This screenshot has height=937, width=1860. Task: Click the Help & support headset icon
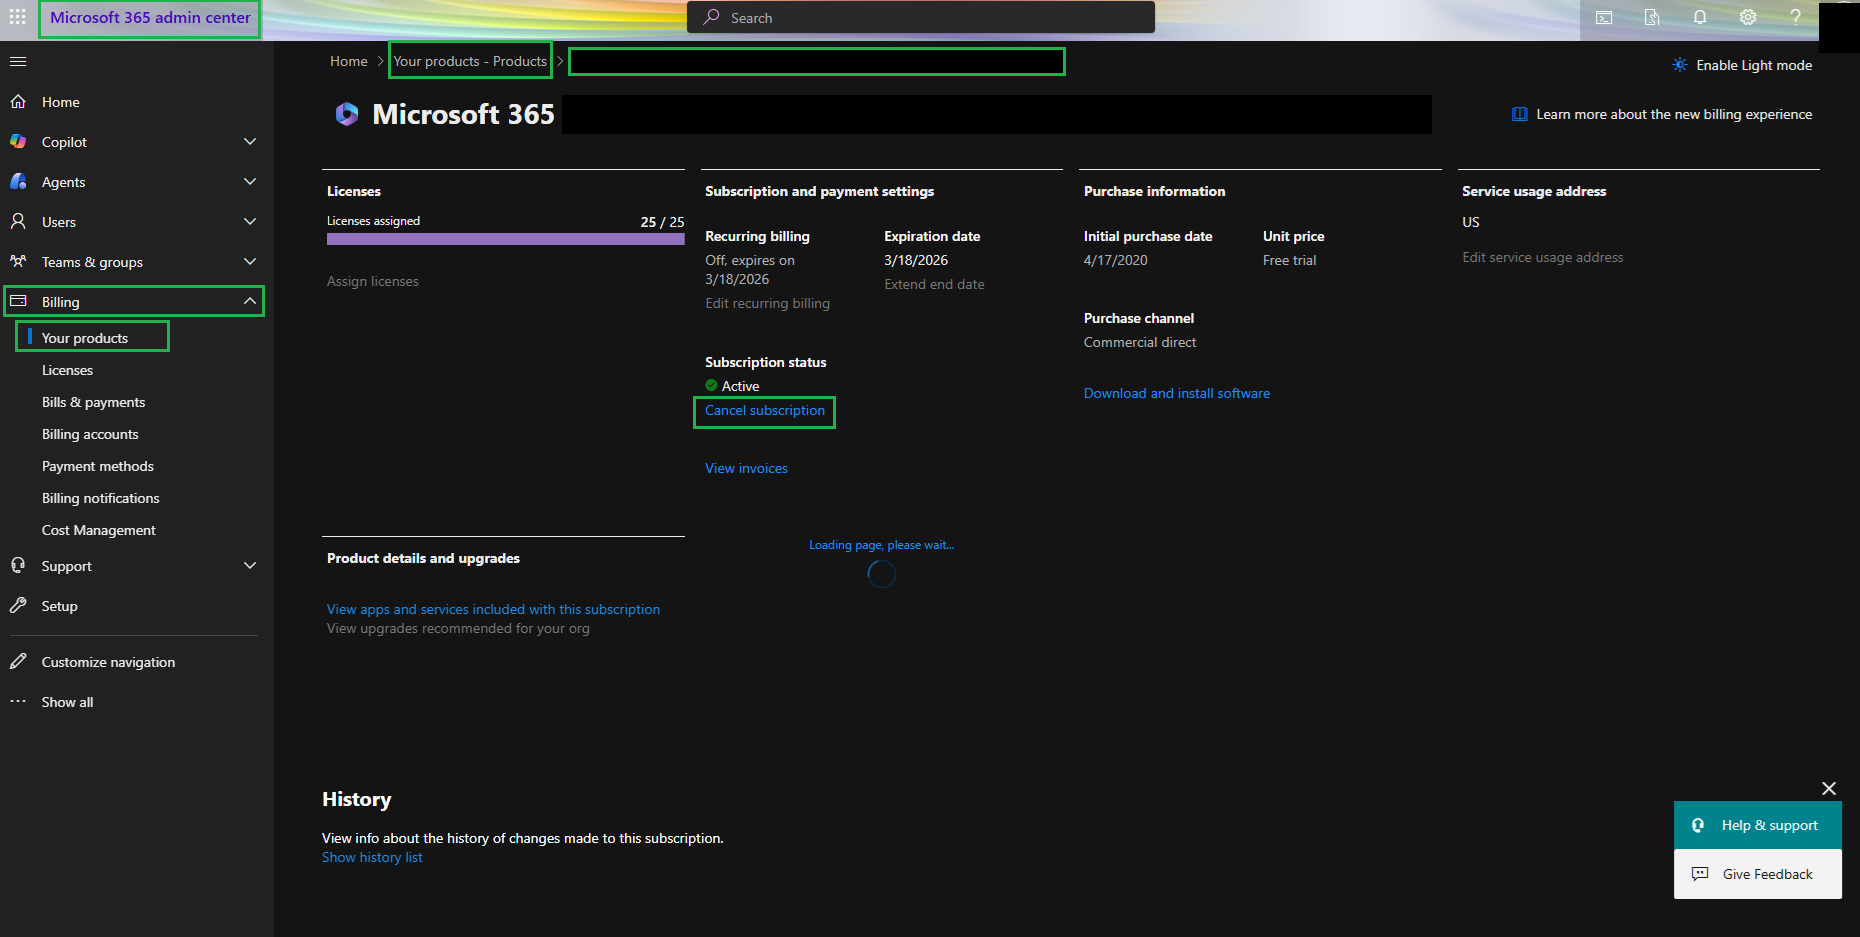(1698, 825)
